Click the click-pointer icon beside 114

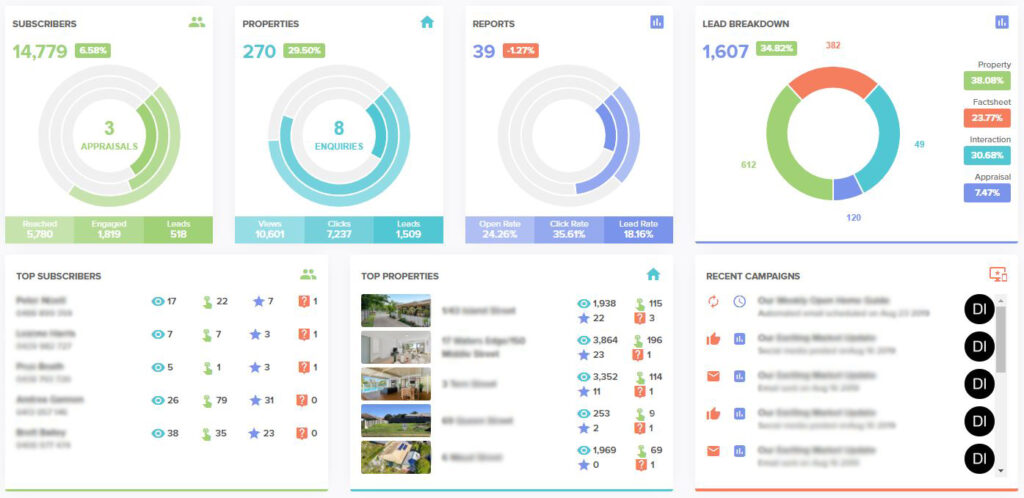[x=639, y=377]
